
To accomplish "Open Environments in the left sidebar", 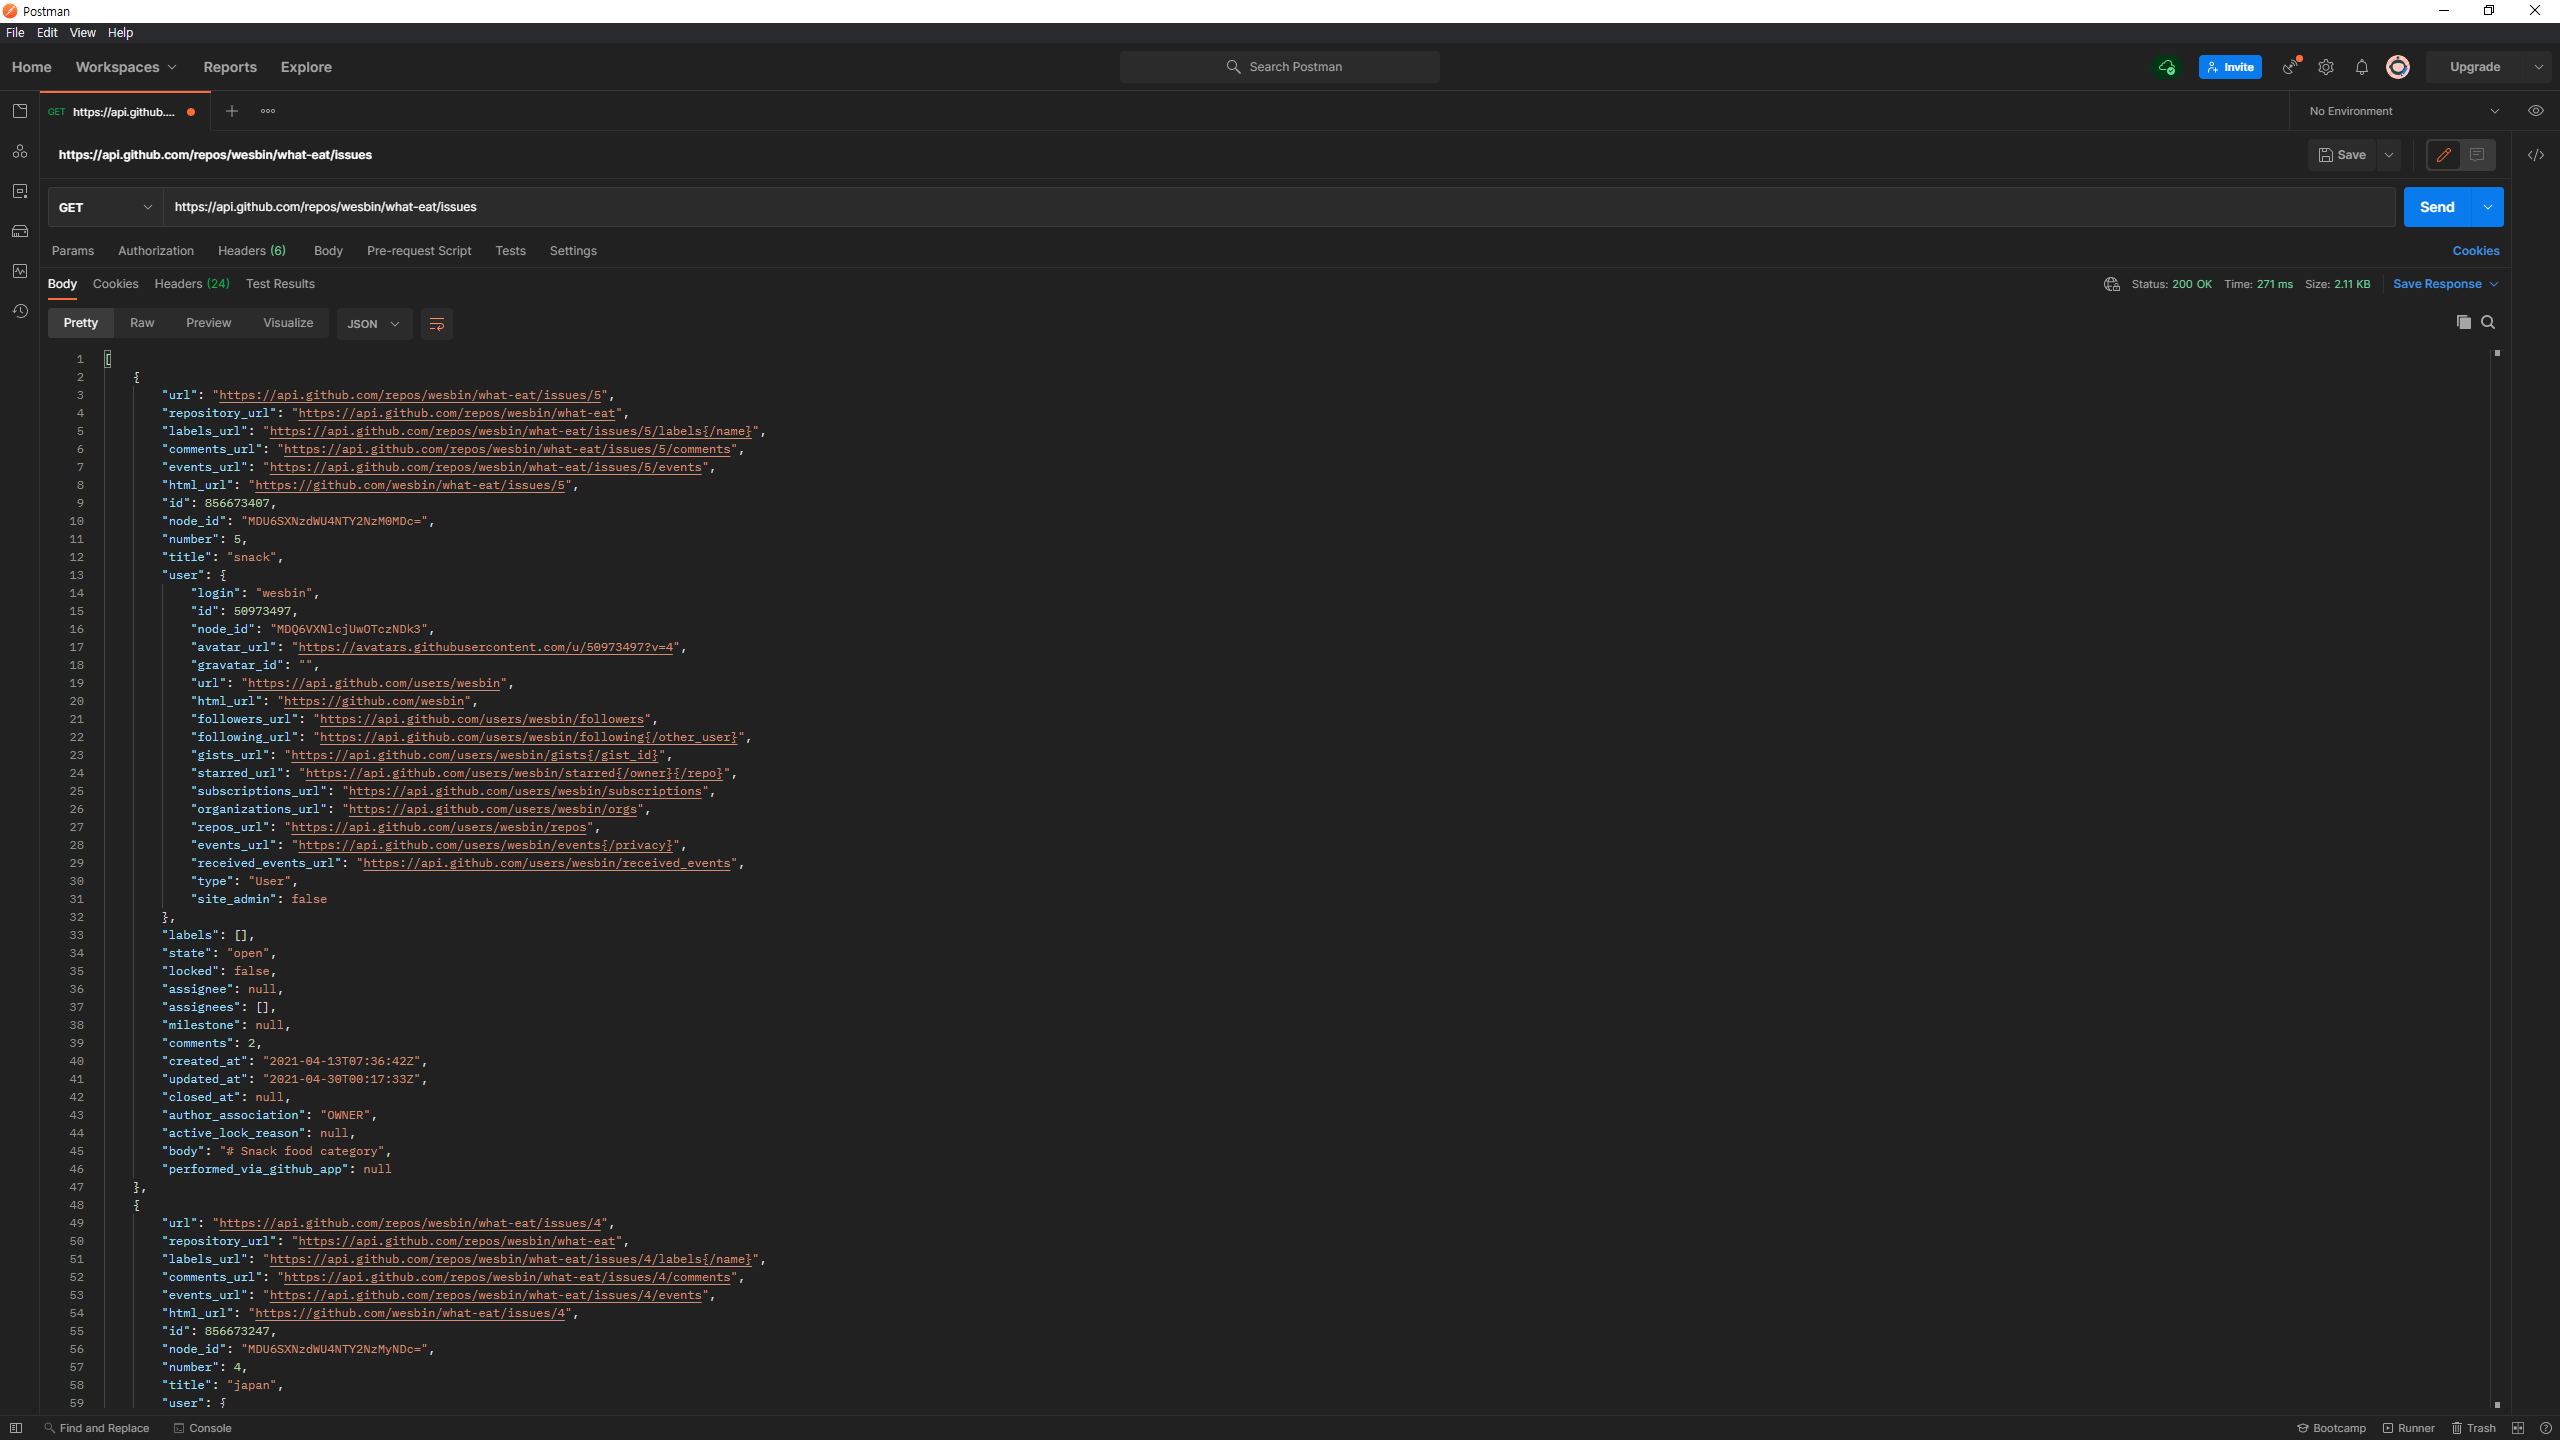I will [x=20, y=191].
